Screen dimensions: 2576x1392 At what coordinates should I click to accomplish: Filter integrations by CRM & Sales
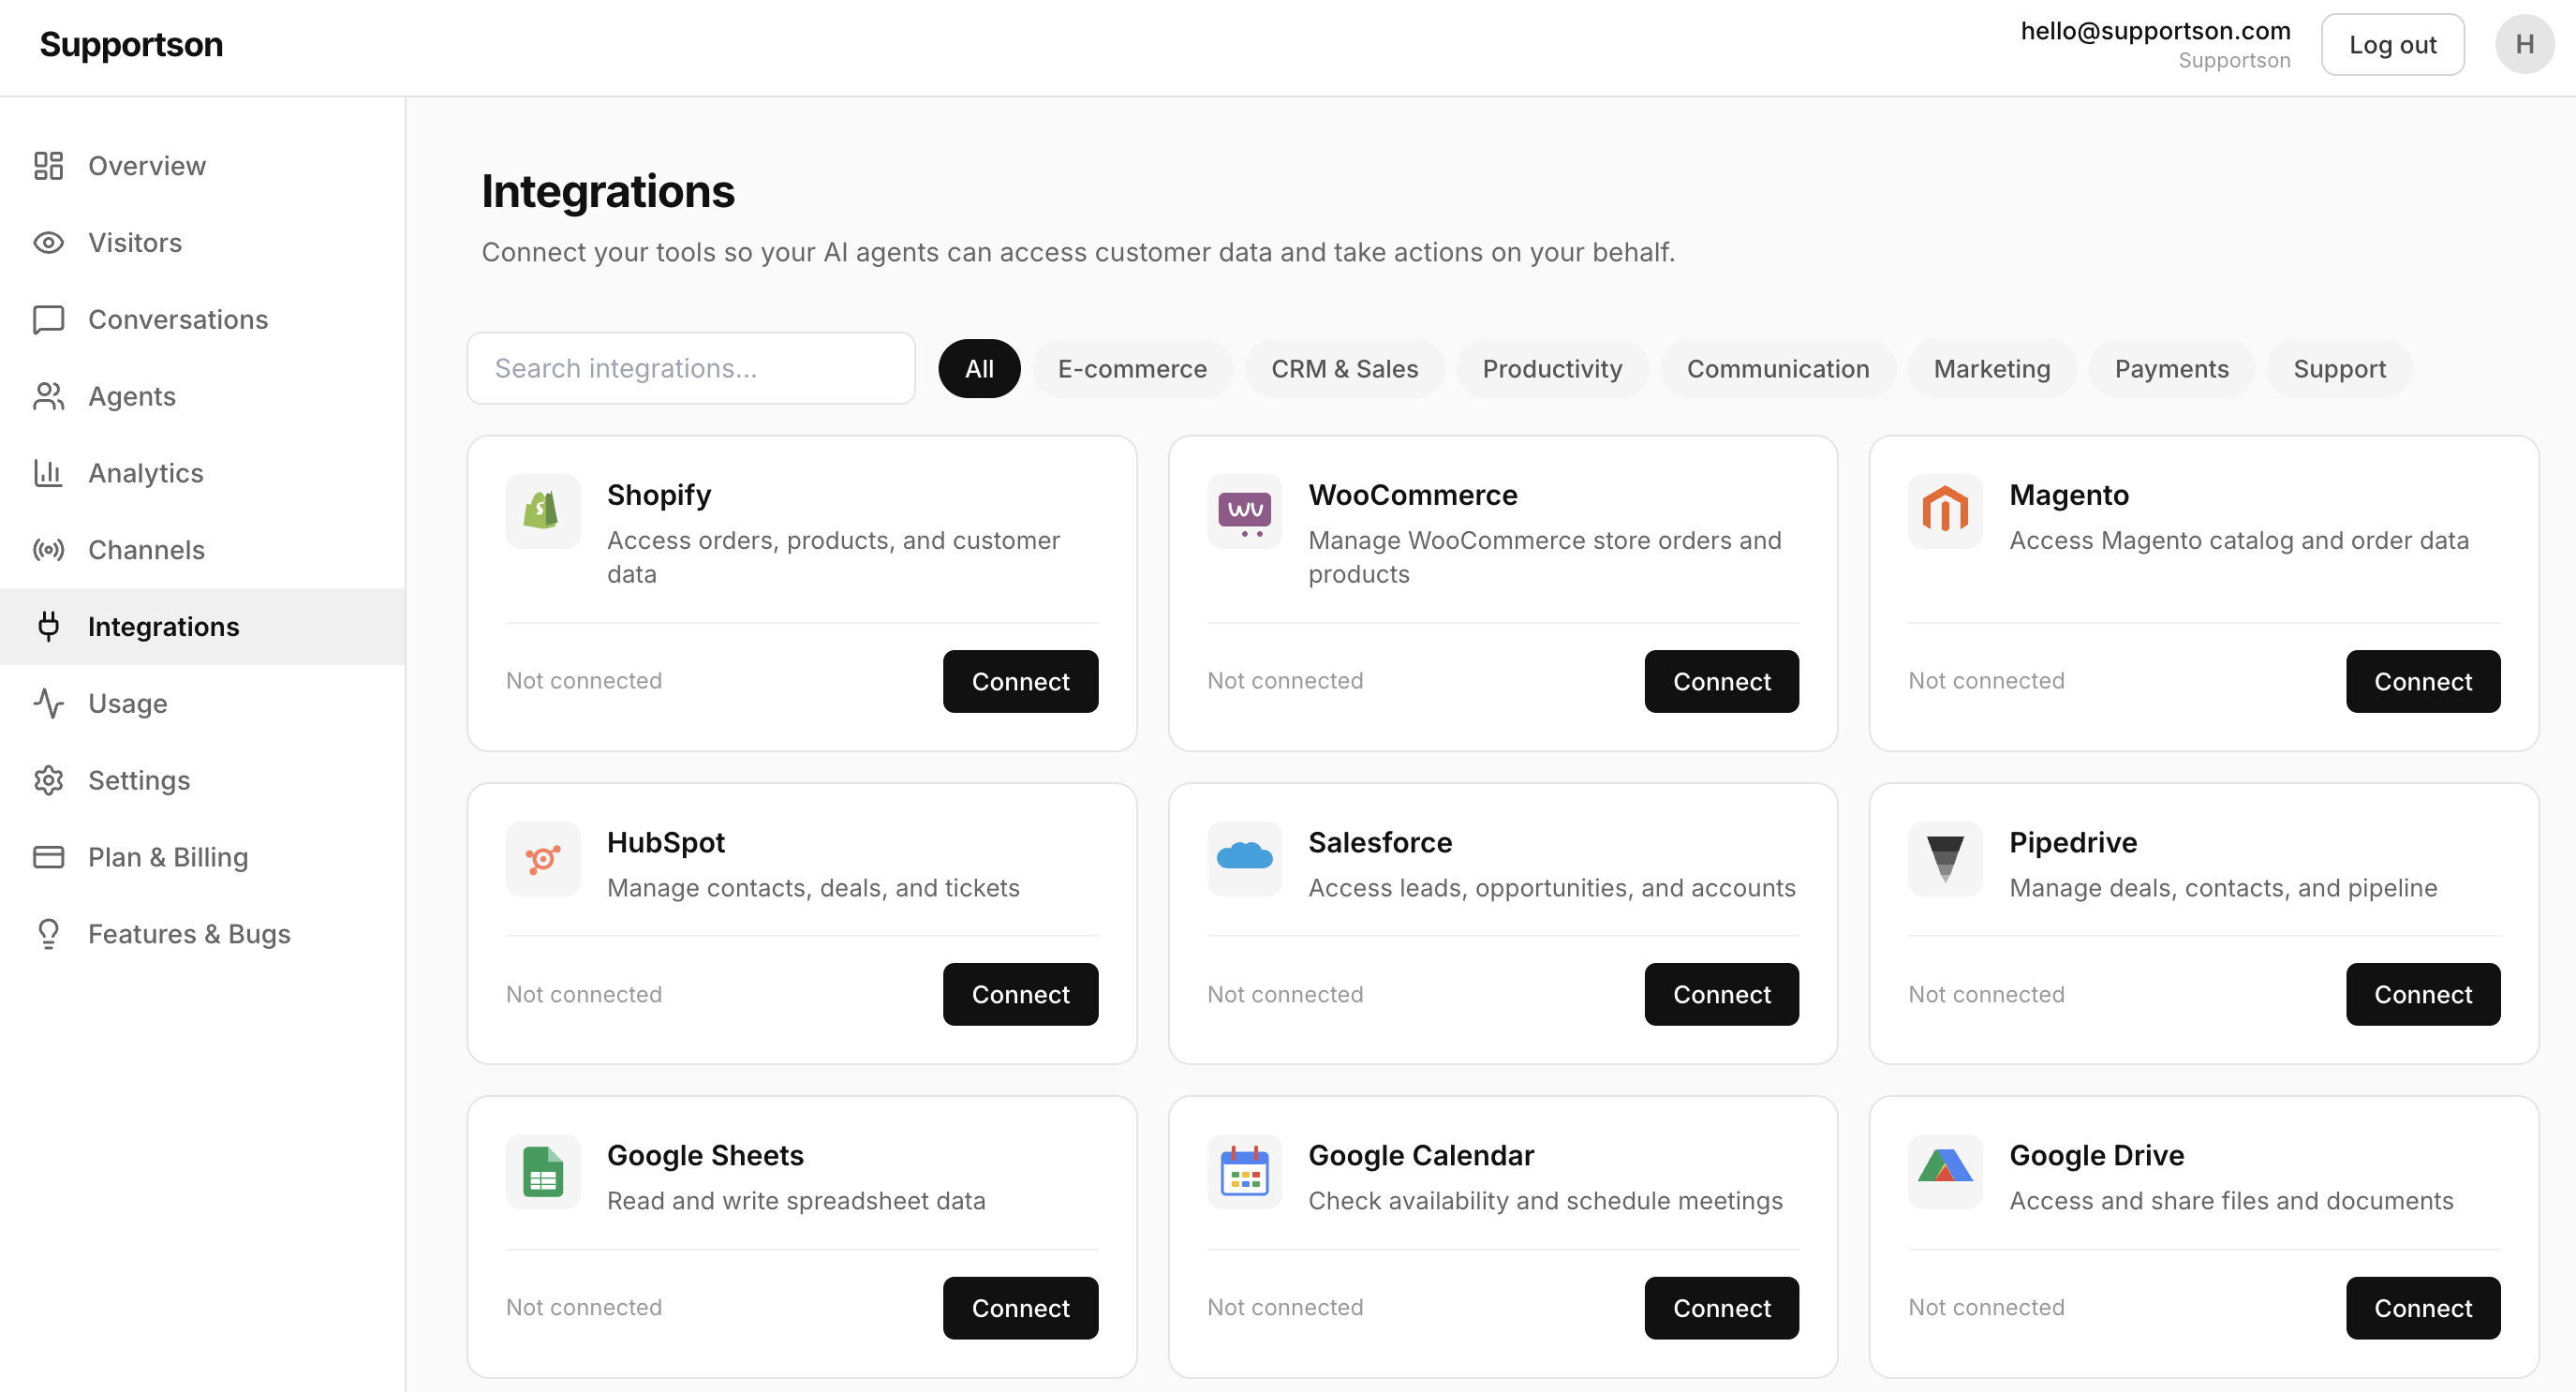pyautogui.click(x=1344, y=369)
